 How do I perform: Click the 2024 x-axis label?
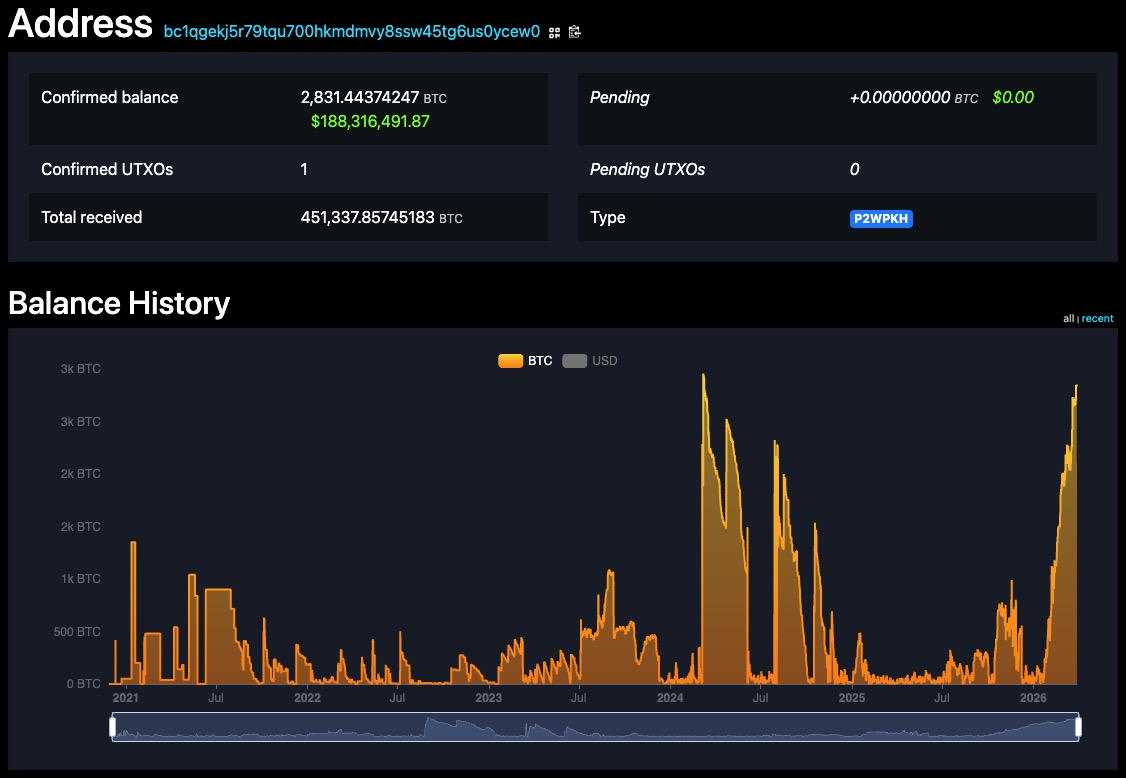coord(670,698)
